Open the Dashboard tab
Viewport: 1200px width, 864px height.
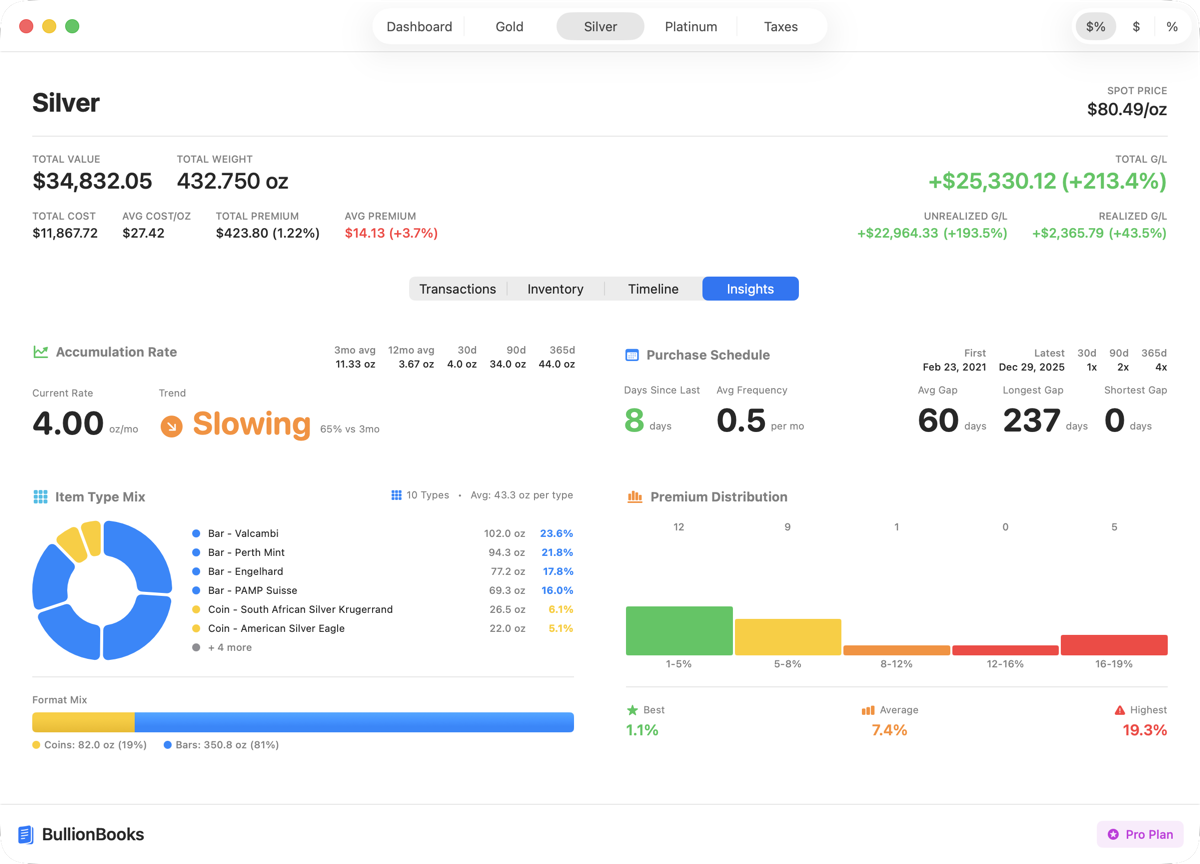point(419,27)
